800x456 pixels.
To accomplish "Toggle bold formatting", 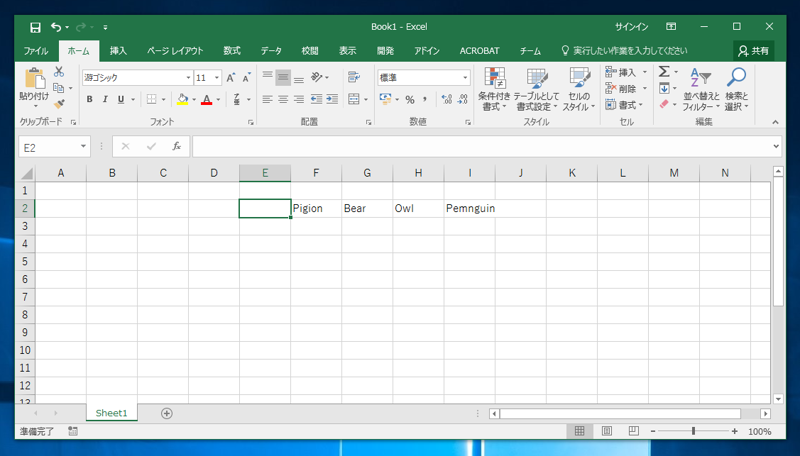I will tap(89, 99).
